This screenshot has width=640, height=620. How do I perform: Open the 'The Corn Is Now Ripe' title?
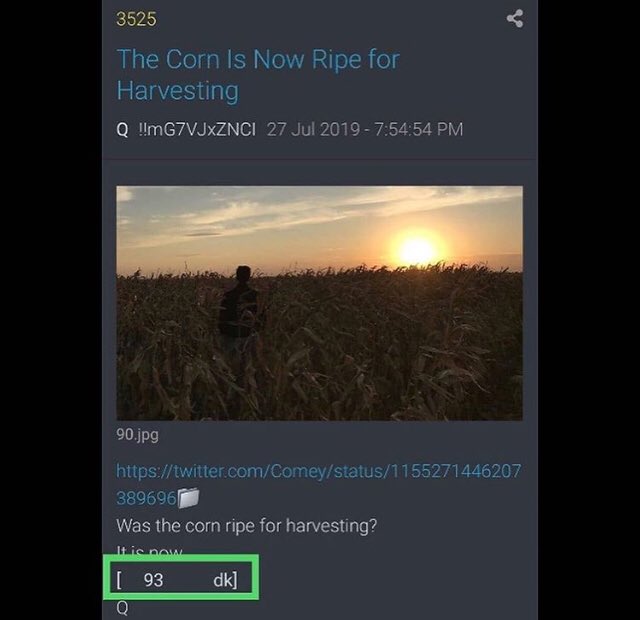click(257, 59)
